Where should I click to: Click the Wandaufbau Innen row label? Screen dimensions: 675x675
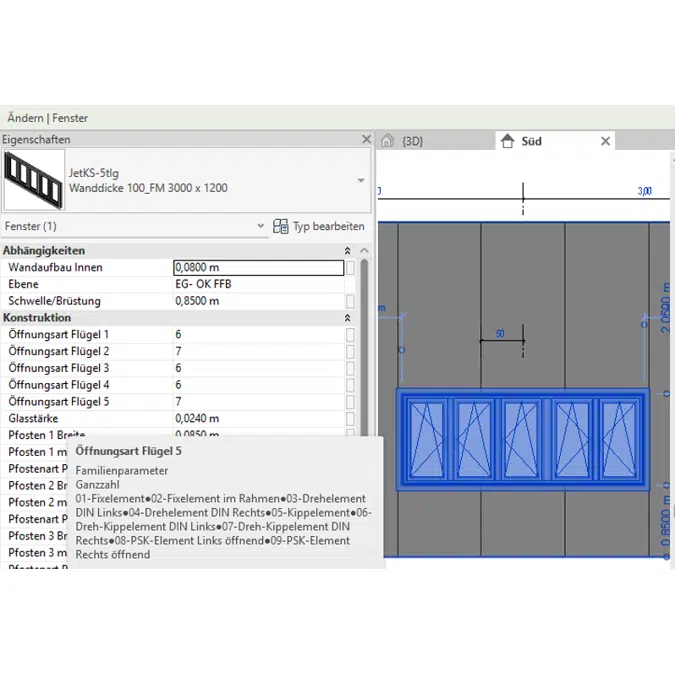tap(56, 267)
